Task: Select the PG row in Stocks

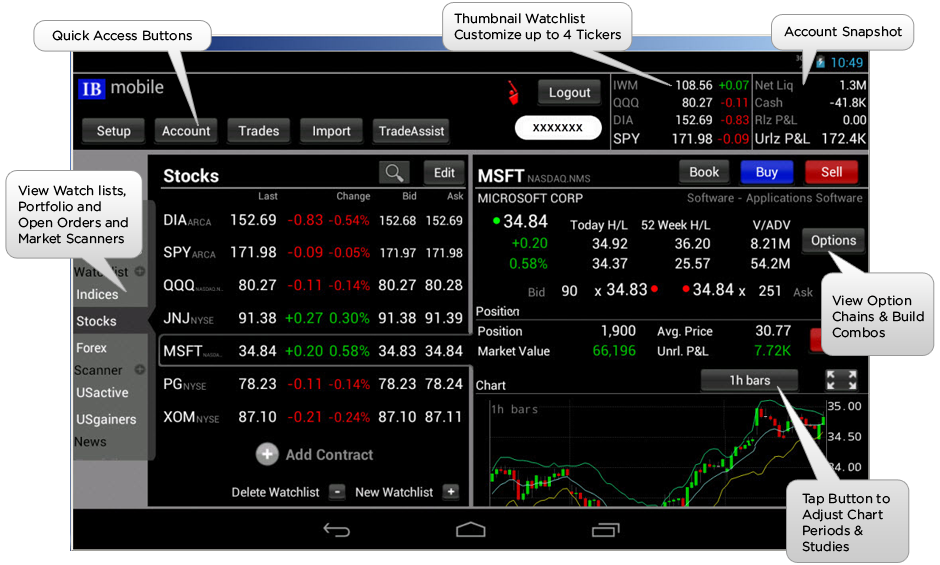Action: 313,384
